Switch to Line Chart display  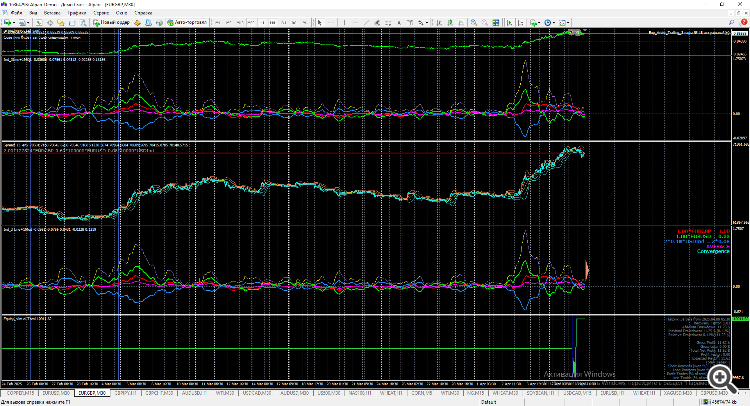click(462, 22)
